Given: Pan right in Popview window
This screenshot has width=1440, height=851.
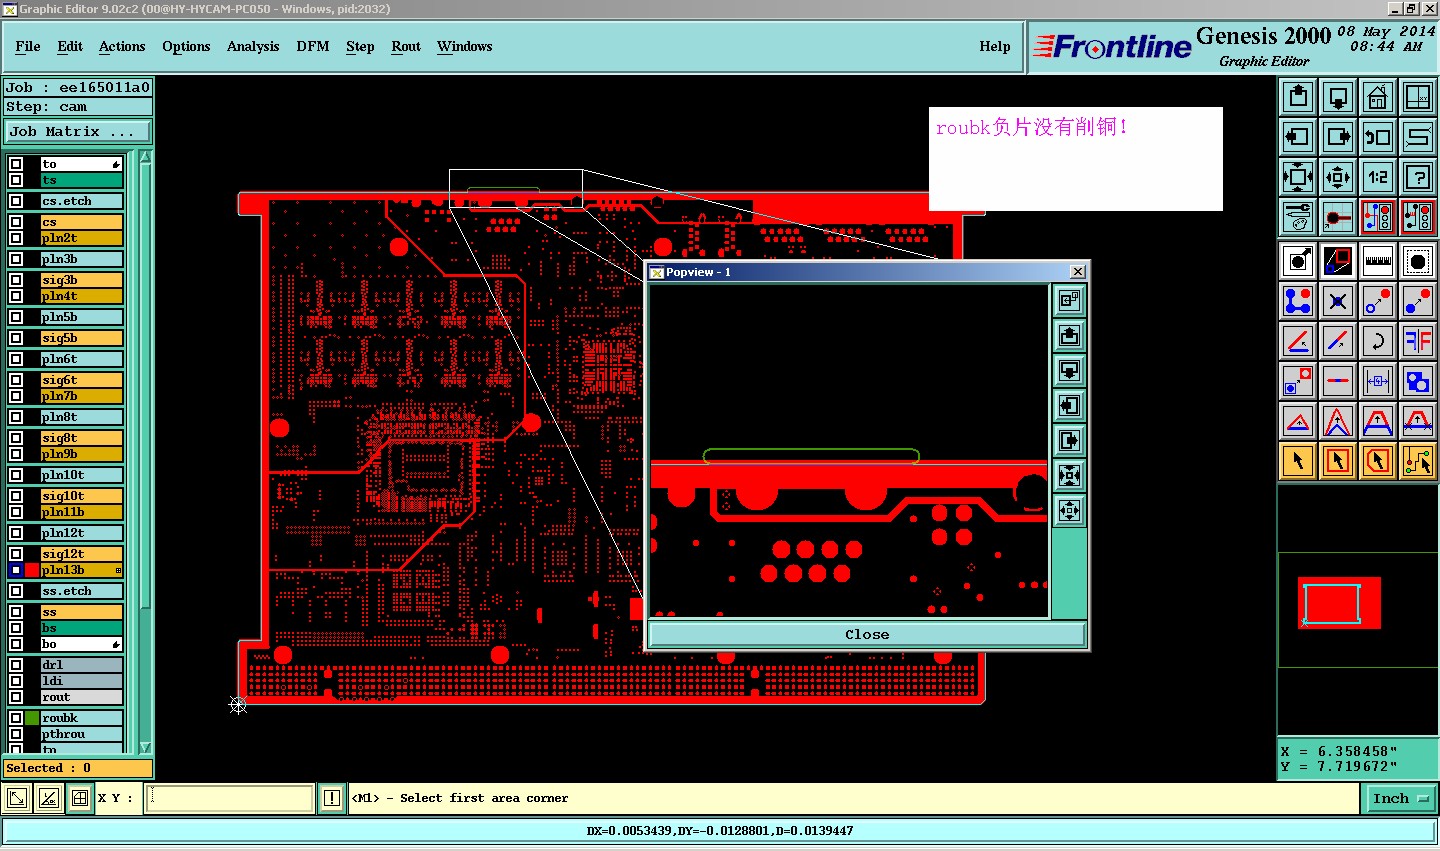Looking at the screenshot, I should coord(1069,440).
